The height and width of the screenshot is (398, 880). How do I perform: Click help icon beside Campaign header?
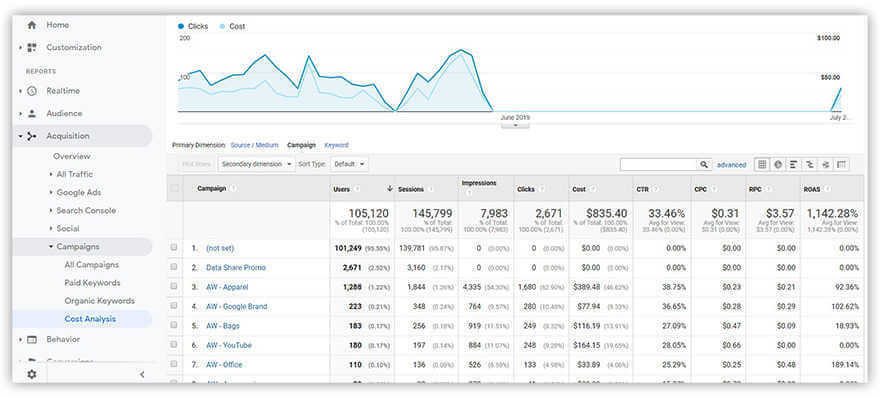pyautogui.click(x=233, y=189)
